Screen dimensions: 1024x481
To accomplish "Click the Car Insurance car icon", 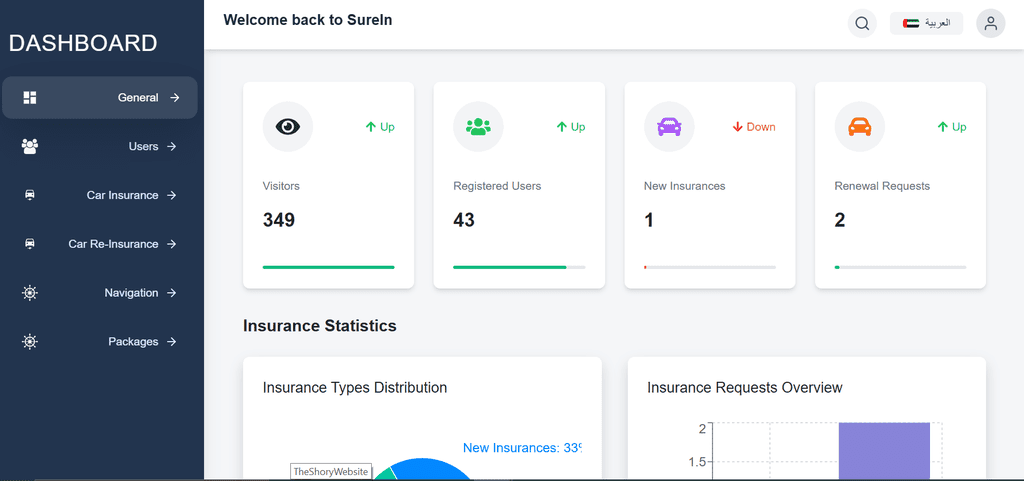I will [30, 195].
